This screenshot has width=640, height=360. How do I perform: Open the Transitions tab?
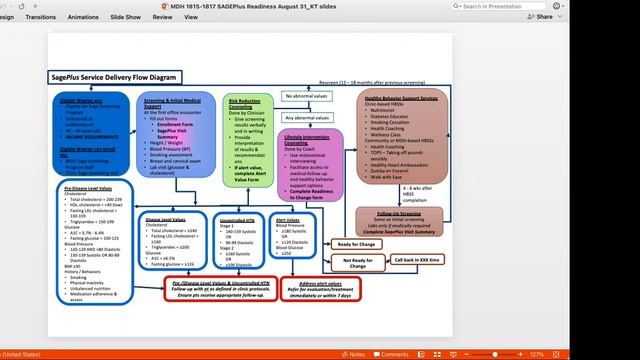(40, 17)
